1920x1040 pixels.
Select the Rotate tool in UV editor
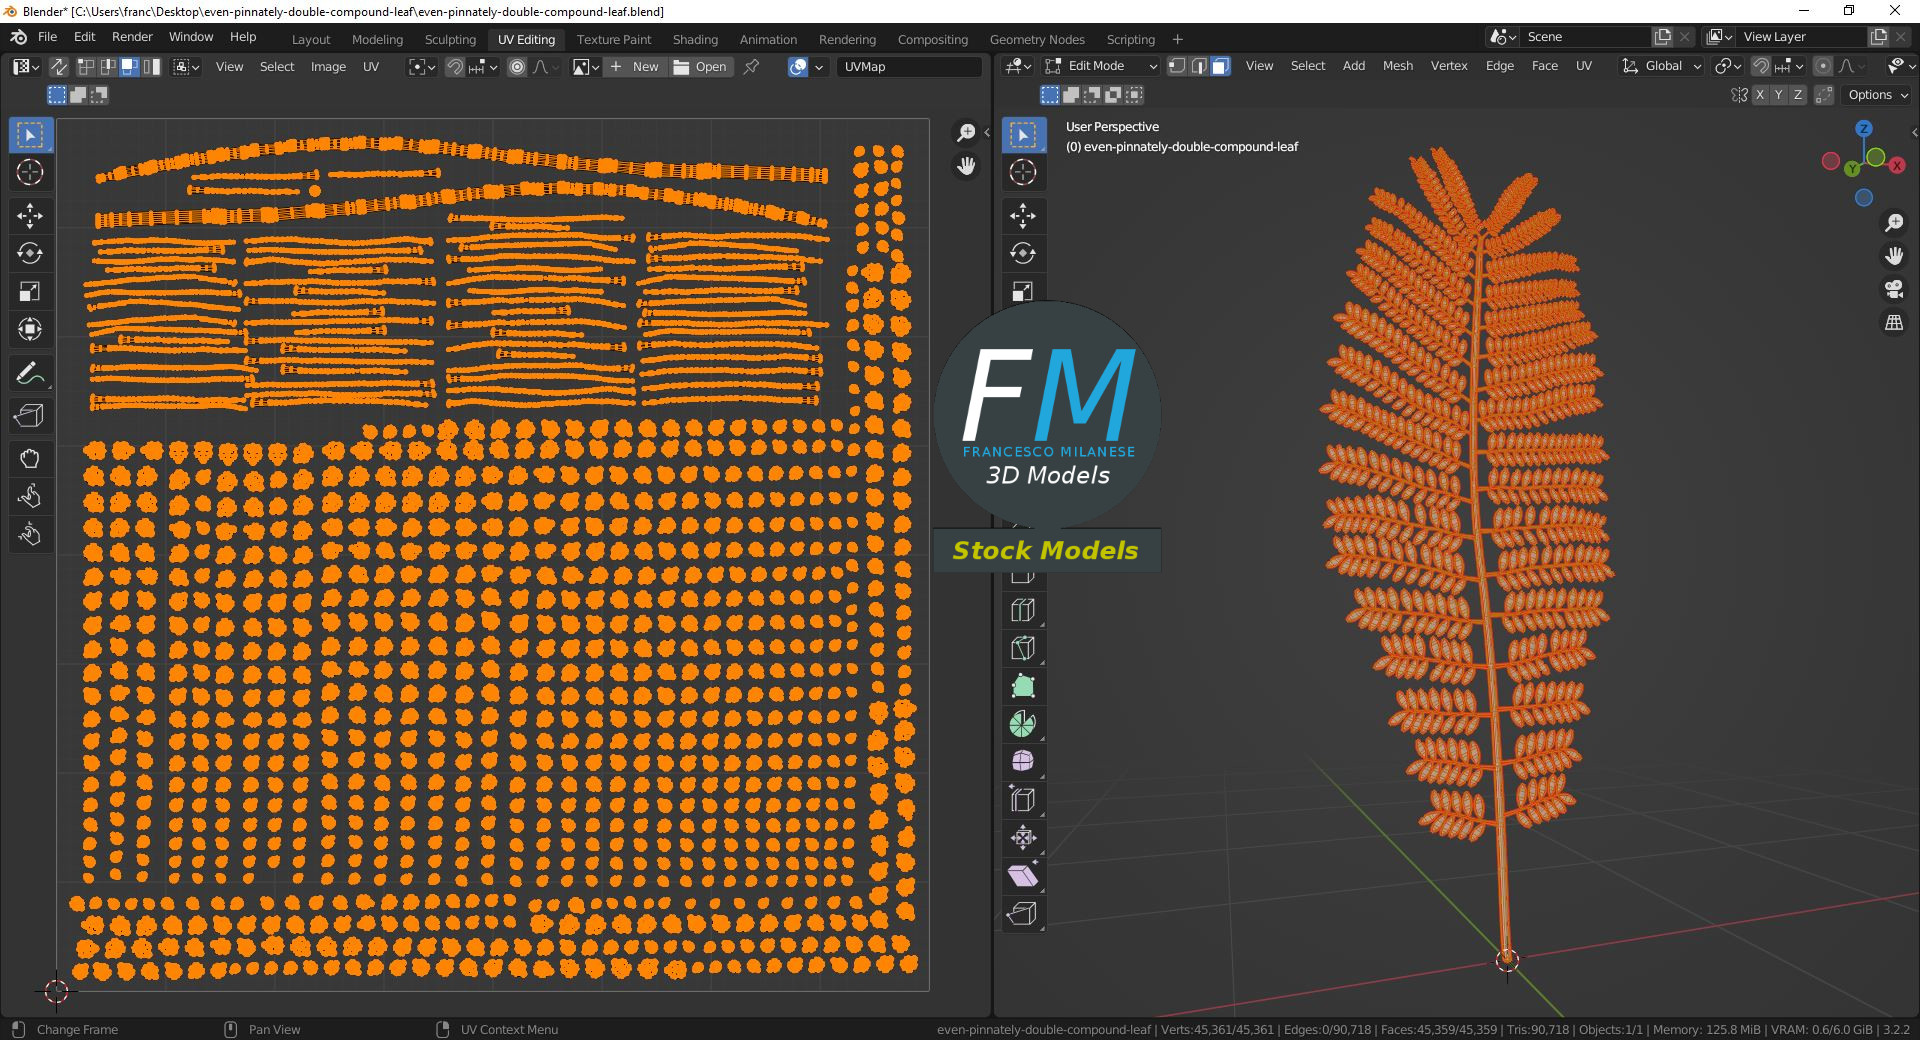(x=30, y=253)
